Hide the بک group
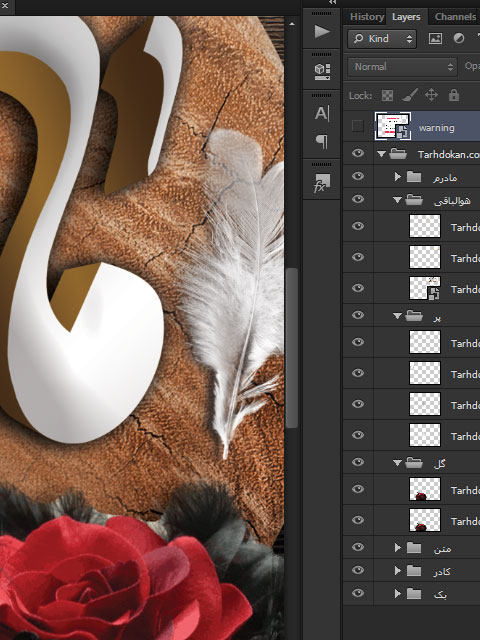Image resolution: width=480 pixels, height=640 pixels. [x=358, y=593]
